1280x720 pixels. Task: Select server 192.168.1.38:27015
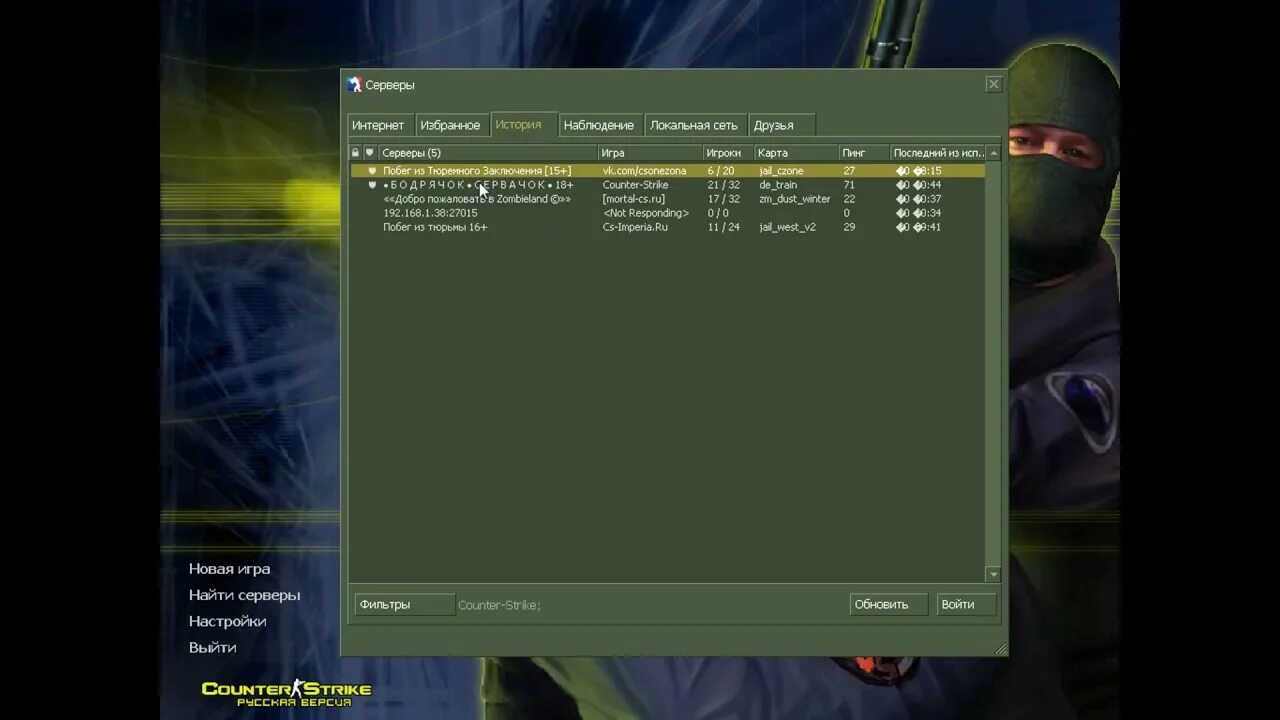[667, 213]
